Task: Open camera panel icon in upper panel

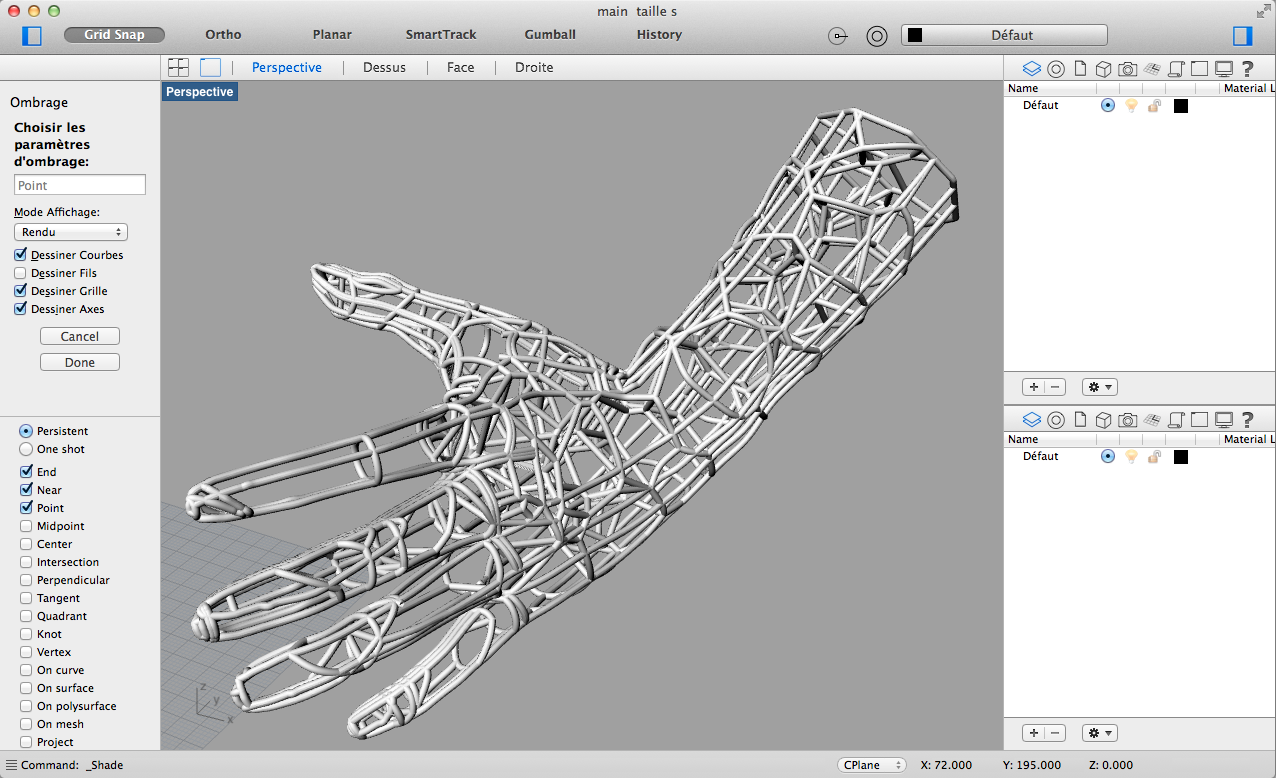Action: pyautogui.click(x=1127, y=69)
